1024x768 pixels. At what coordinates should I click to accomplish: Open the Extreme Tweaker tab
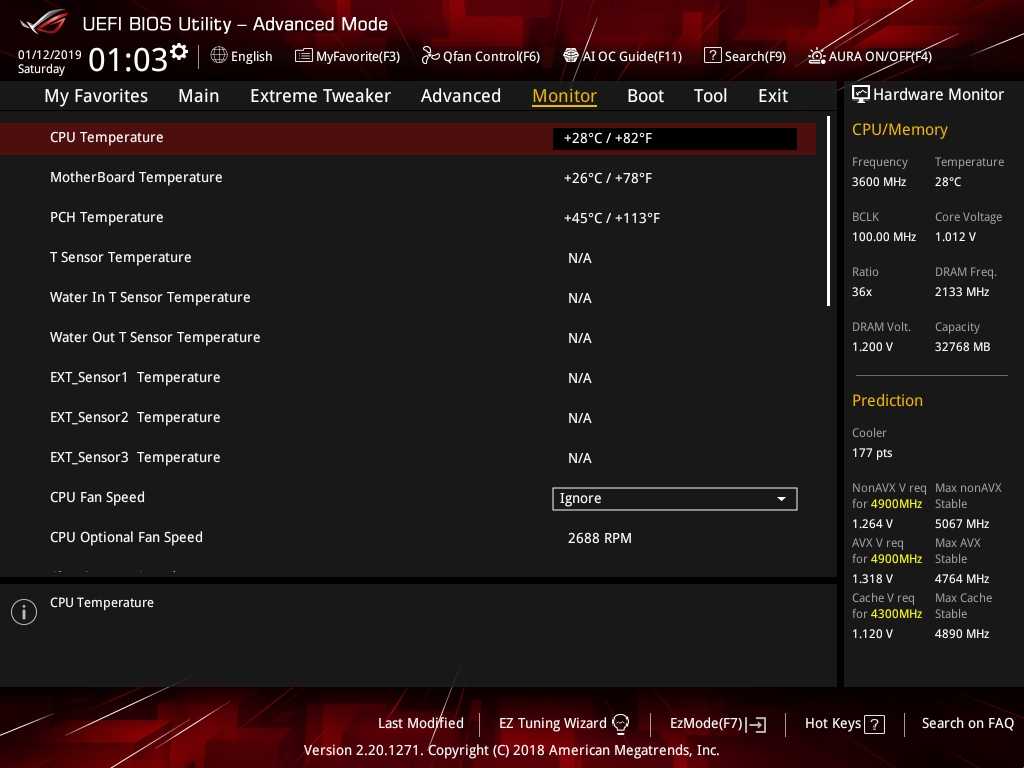click(320, 96)
